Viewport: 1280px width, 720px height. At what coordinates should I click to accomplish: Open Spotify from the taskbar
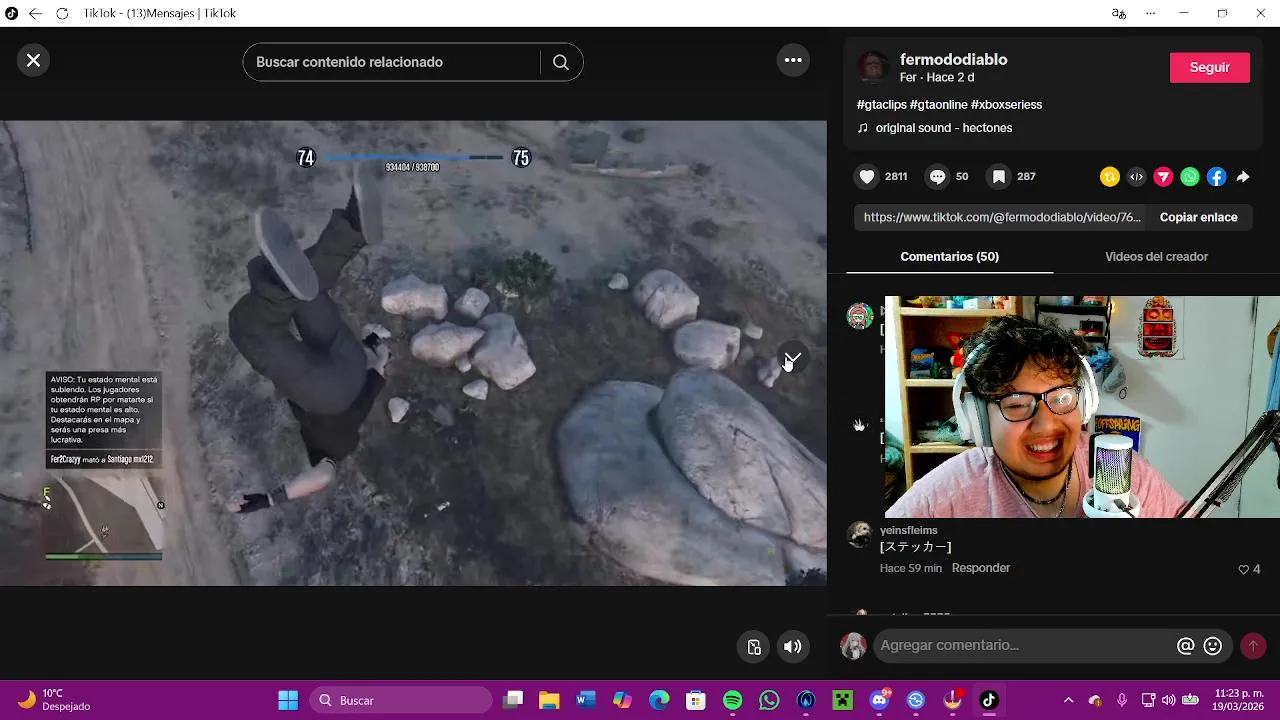pyautogui.click(x=732, y=700)
